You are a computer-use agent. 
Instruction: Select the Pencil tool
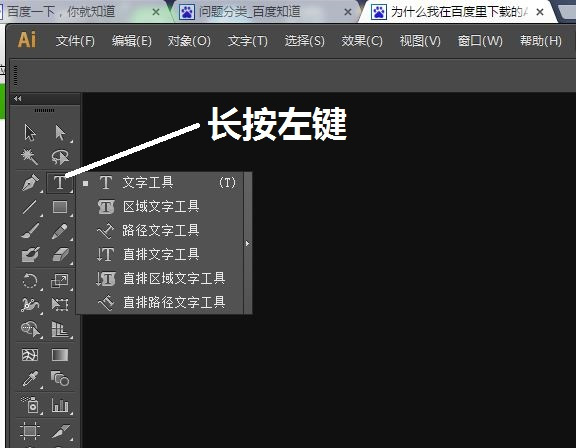tap(60, 231)
